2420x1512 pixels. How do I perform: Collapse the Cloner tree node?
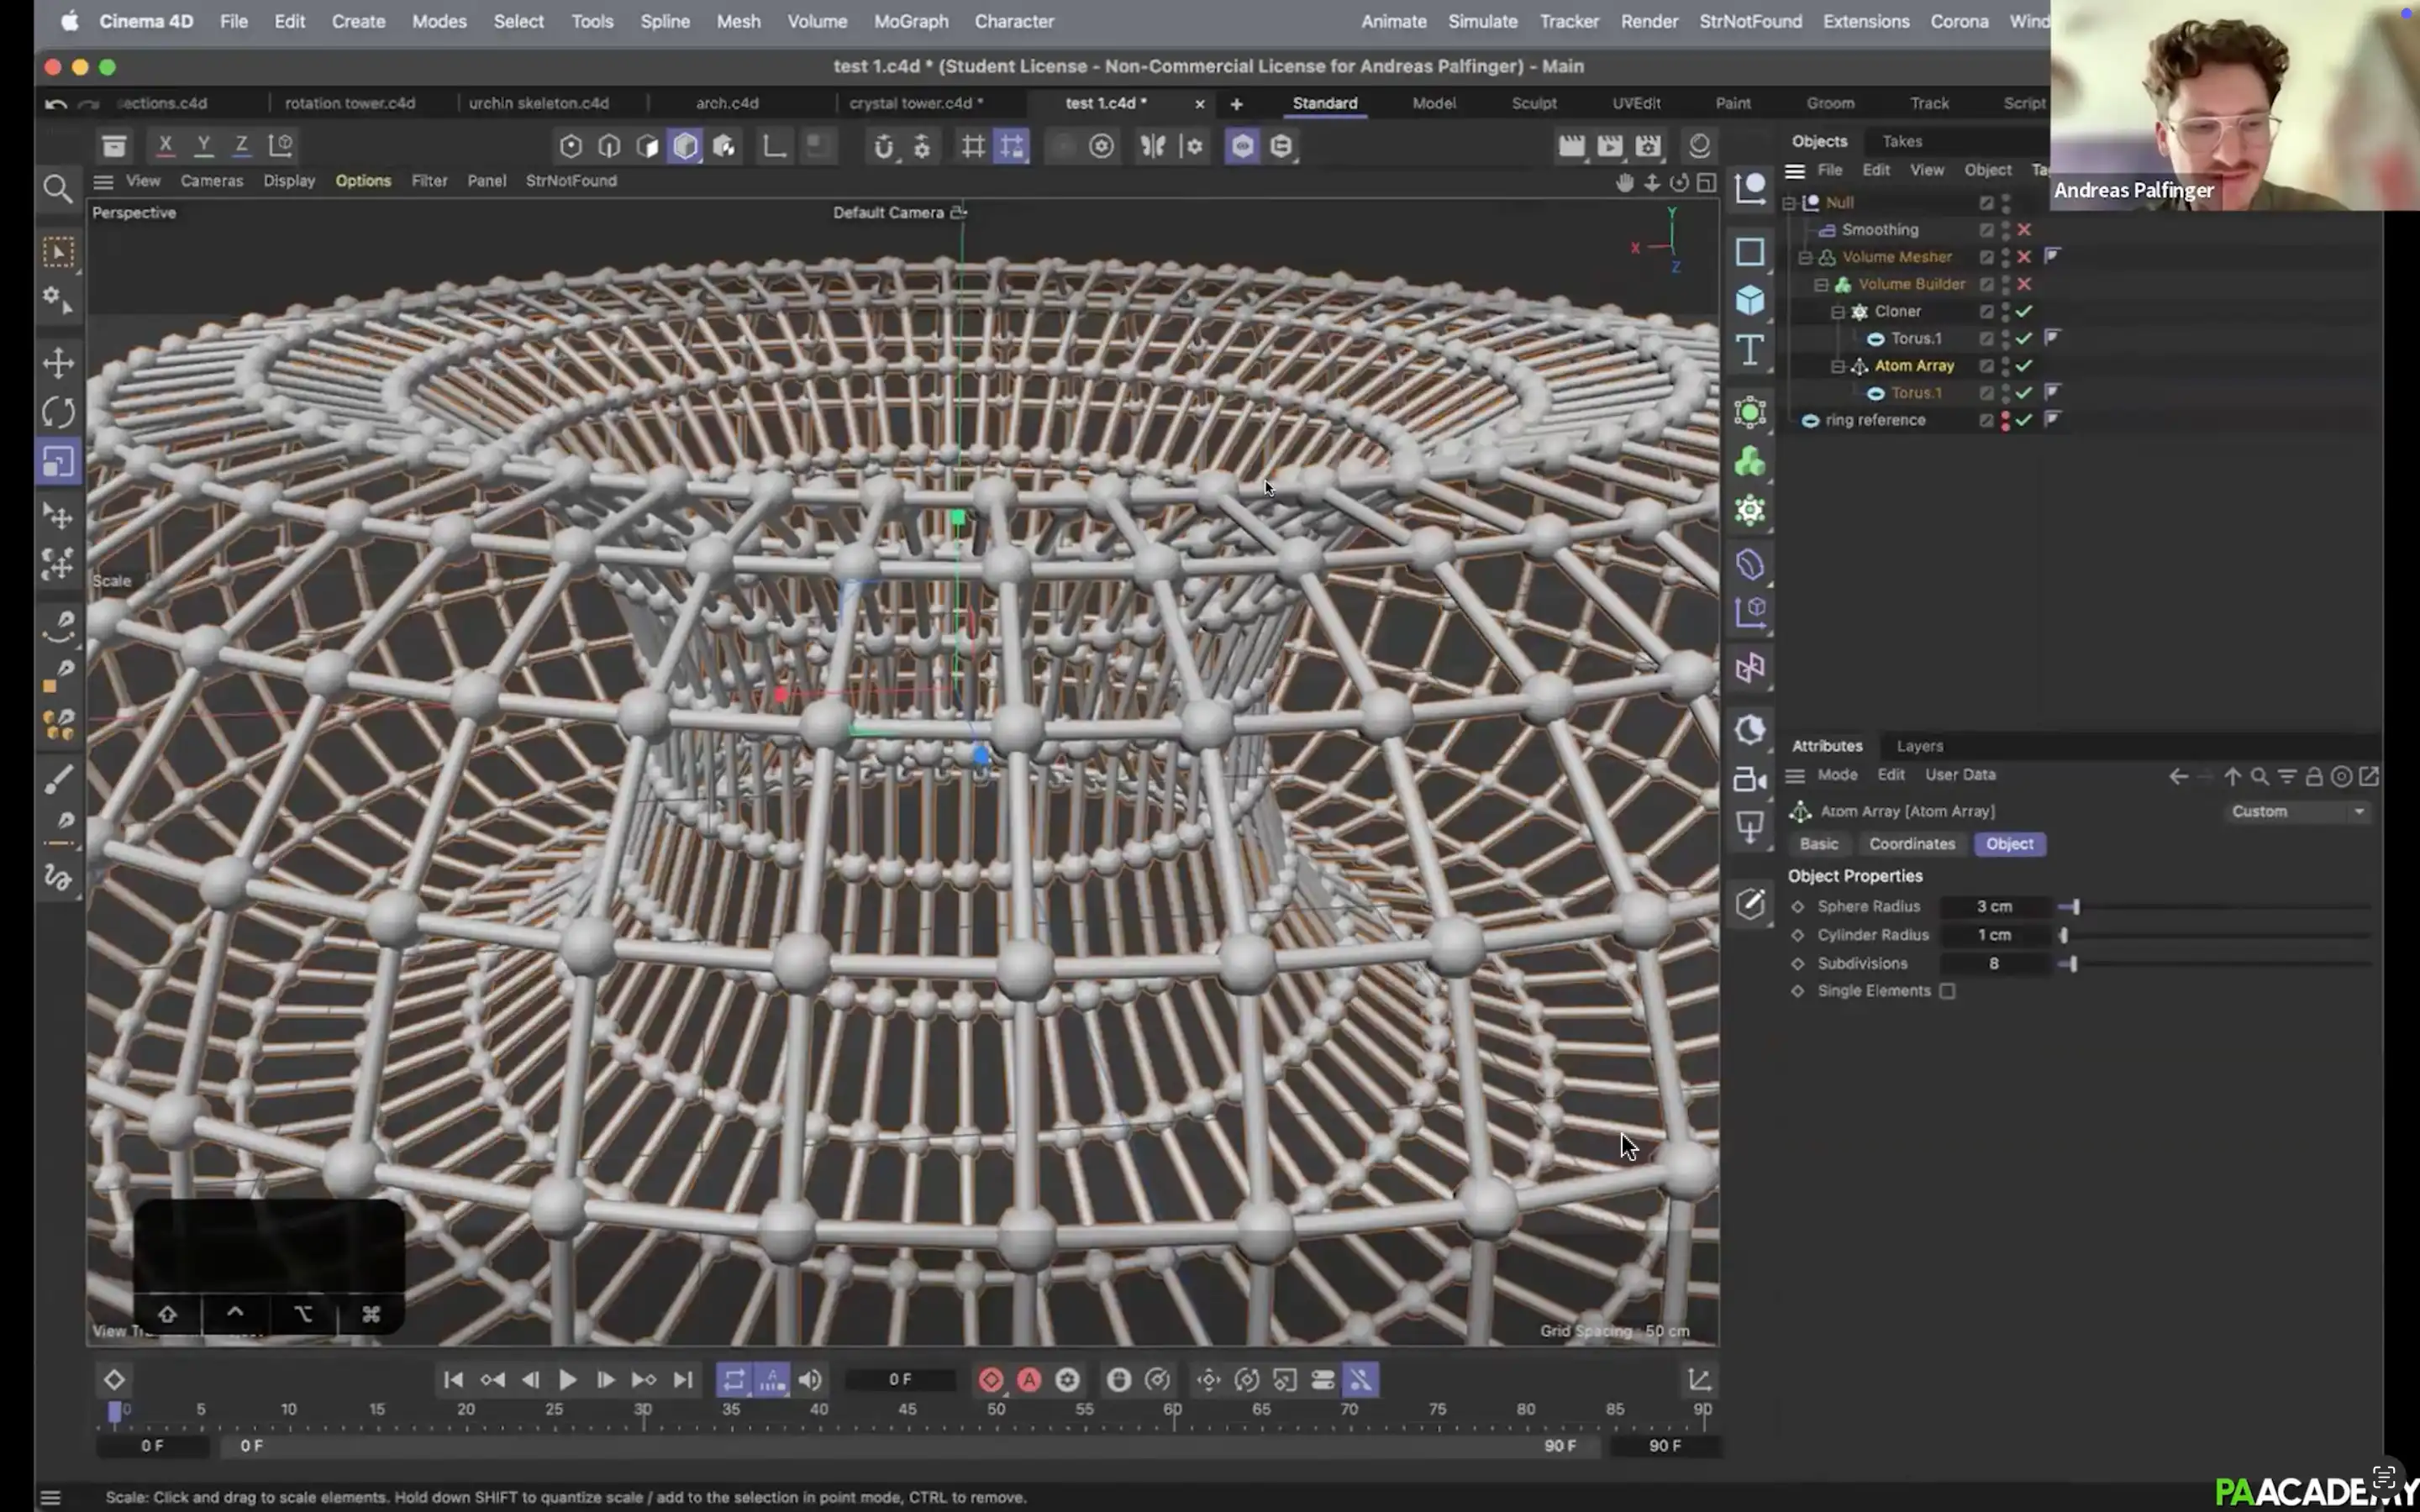coord(1838,311)
